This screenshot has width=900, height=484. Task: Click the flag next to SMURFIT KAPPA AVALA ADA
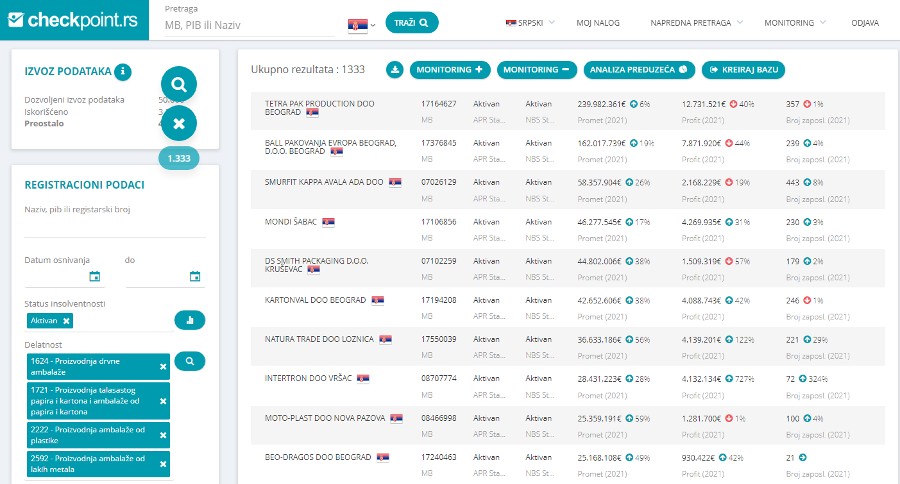tap(395, 183)
